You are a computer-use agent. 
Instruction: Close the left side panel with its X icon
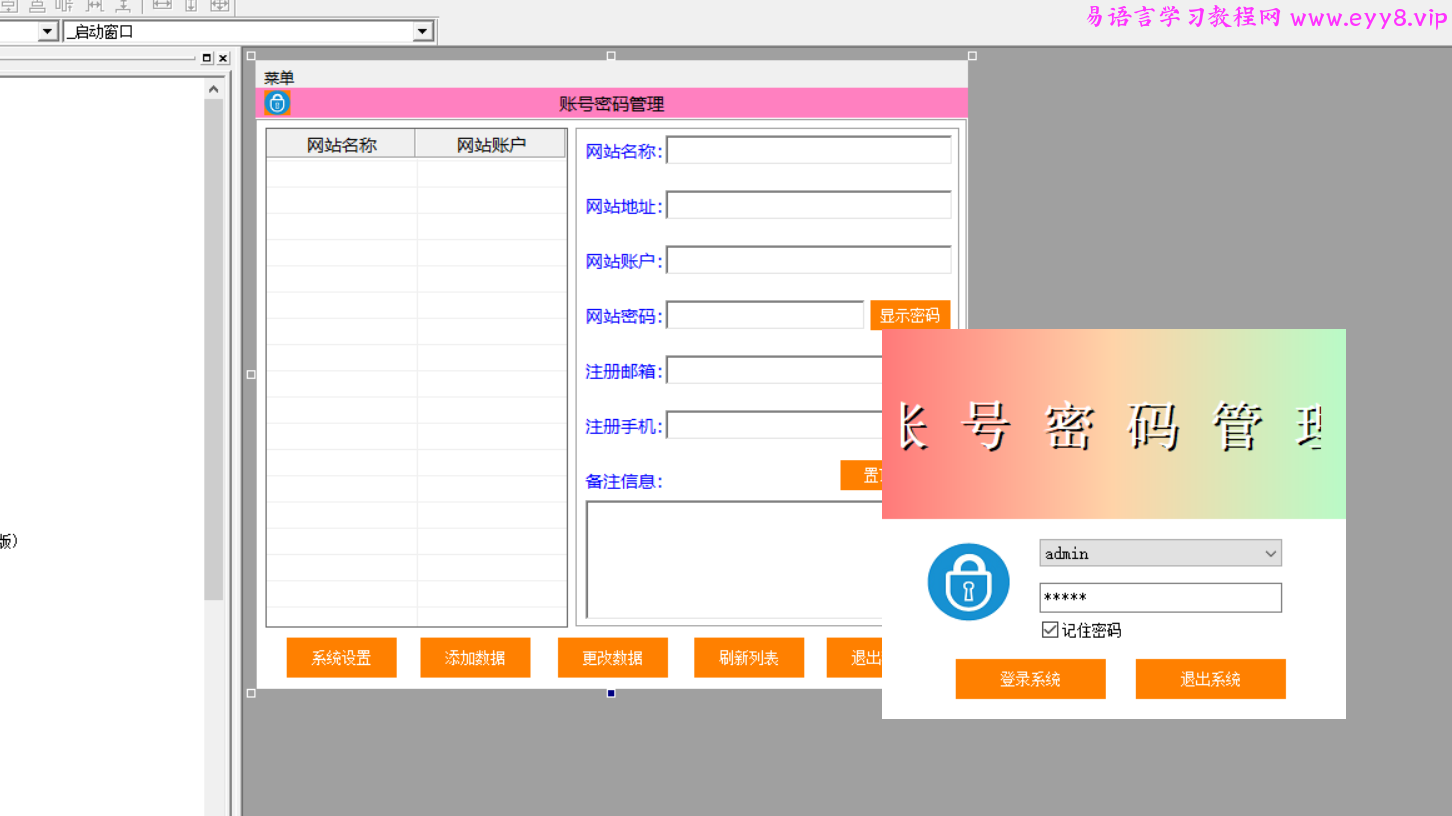coord(223,58)
